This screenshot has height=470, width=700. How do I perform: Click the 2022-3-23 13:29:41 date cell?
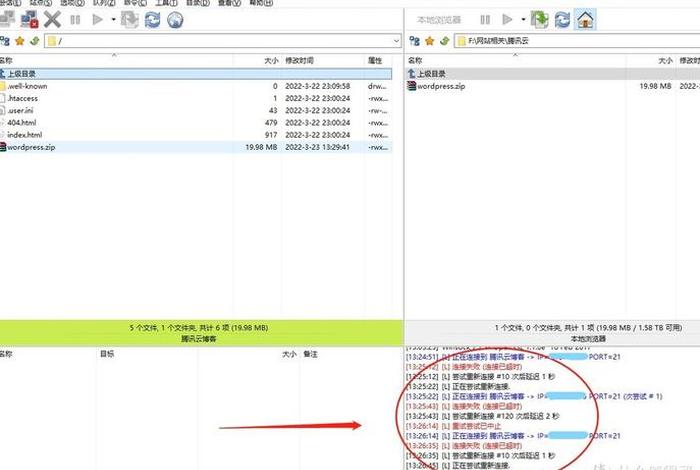coord(317,147)
